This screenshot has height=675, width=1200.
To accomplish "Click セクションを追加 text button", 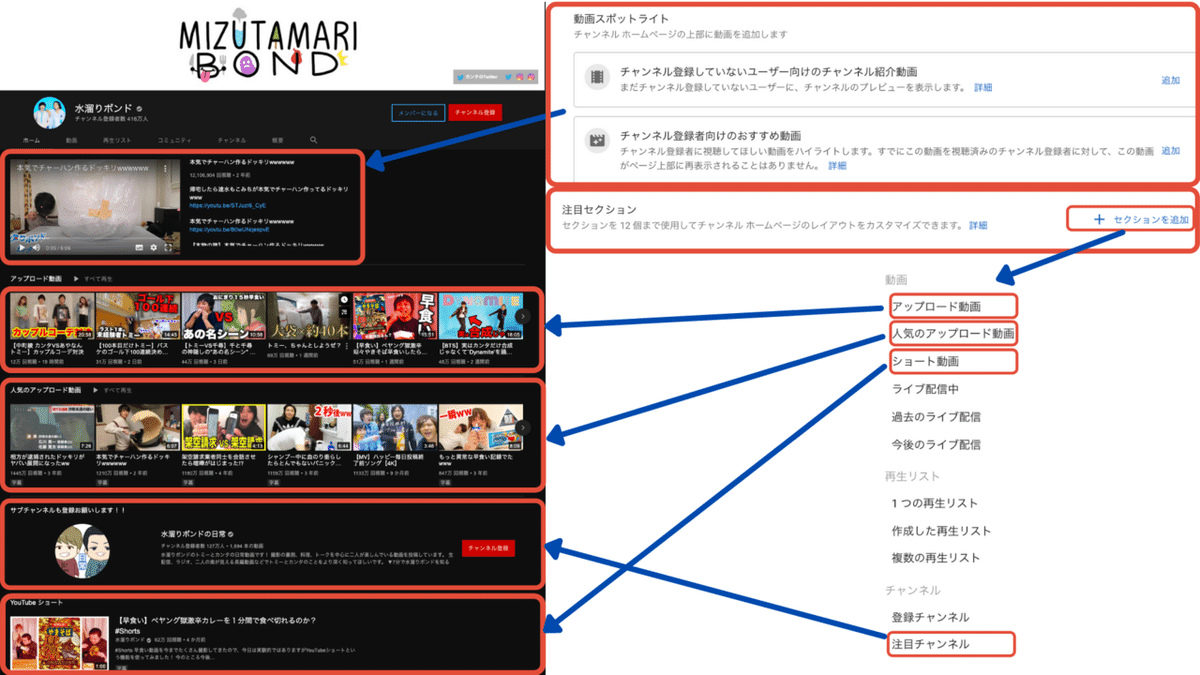I will tap(1152, 219).
